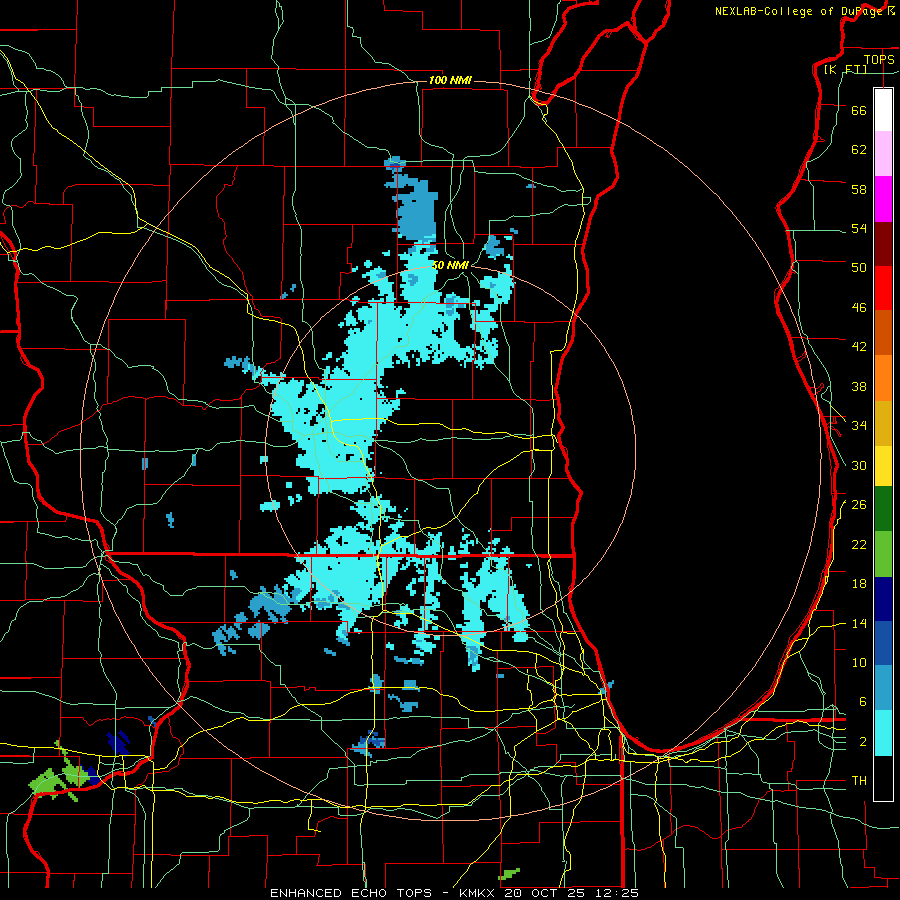Click the navy blue echo cell near southwest
Image resolution: width=900 pixels, height=900 pixels.
(x=118, y=743)
